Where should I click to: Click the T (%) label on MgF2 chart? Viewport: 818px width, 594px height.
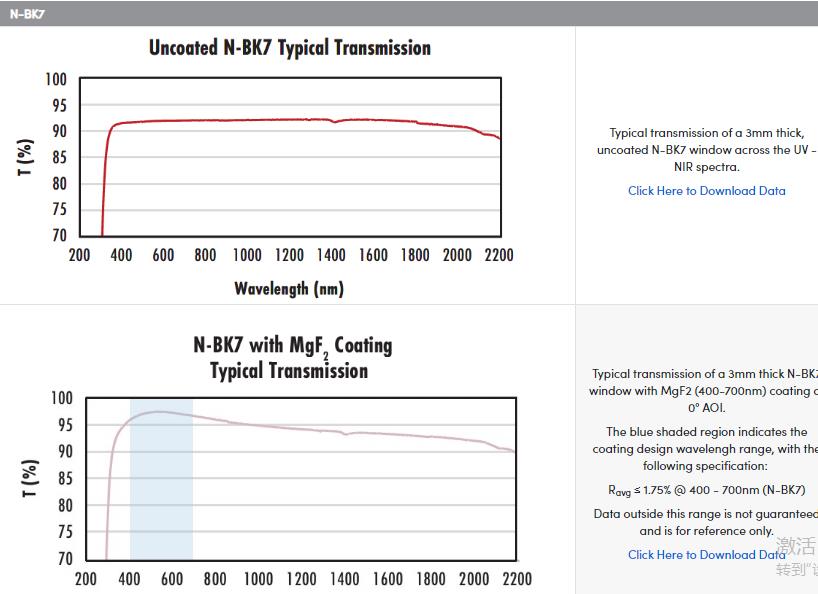pyautogui.click(x=31, y=478)
